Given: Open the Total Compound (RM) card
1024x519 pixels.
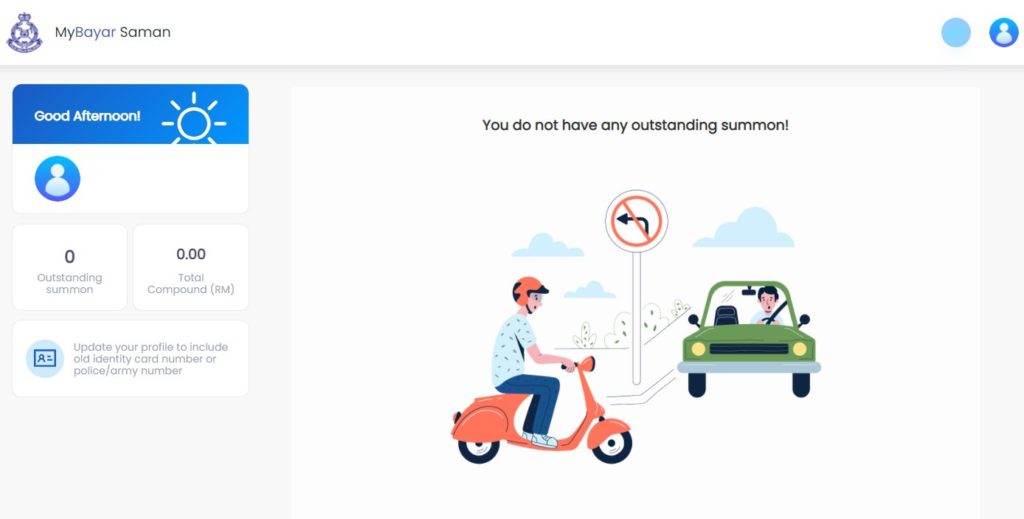Looking at the screenshot, I should [191, 267].
